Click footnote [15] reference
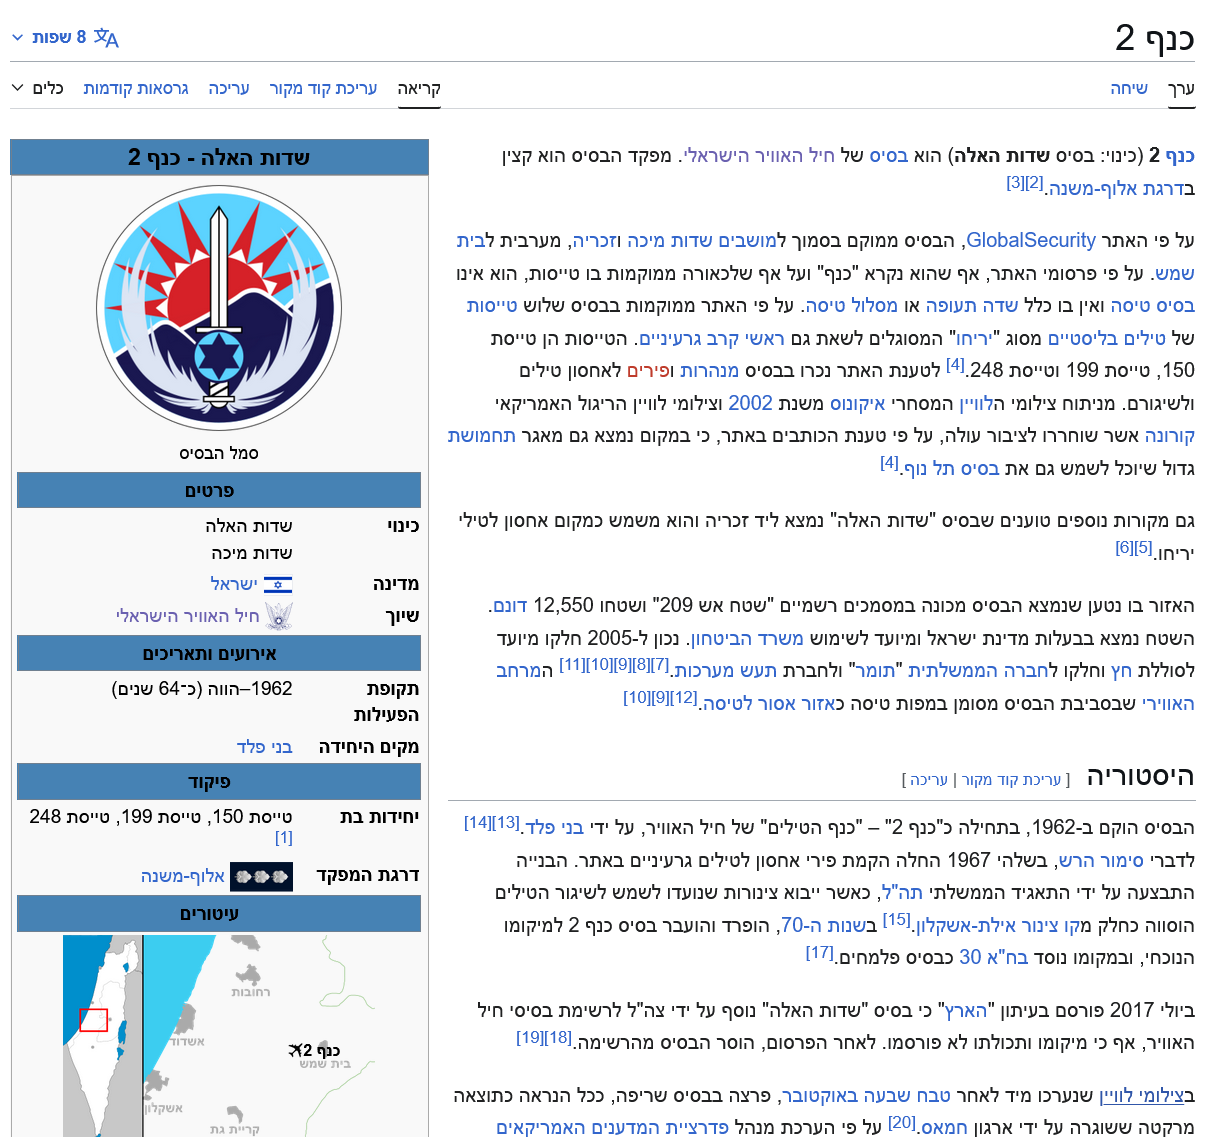Screen dimensions: 1215x1137 (897, 920)
